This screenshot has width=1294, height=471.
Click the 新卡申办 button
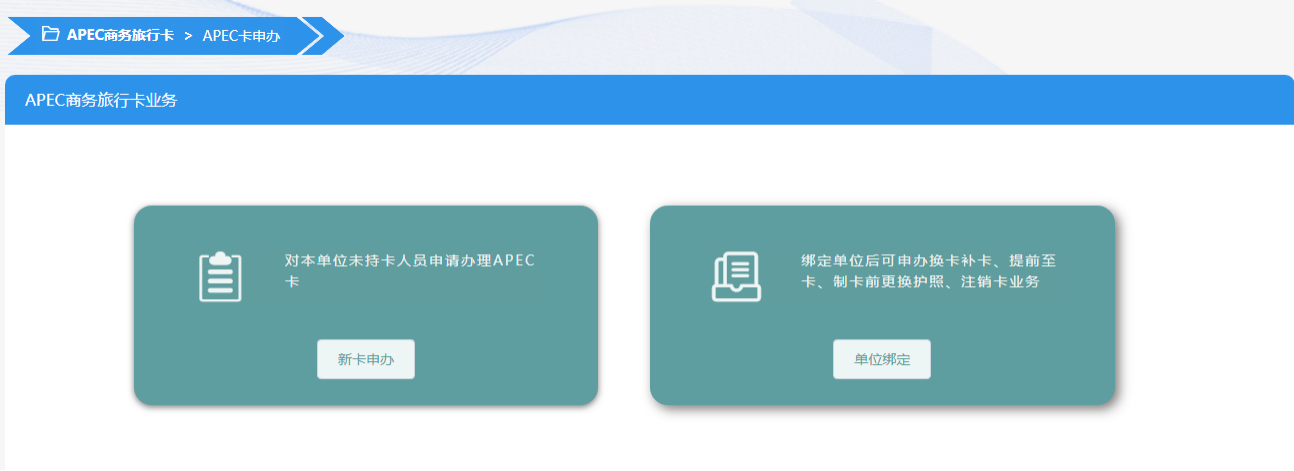(x=366, y=359)
